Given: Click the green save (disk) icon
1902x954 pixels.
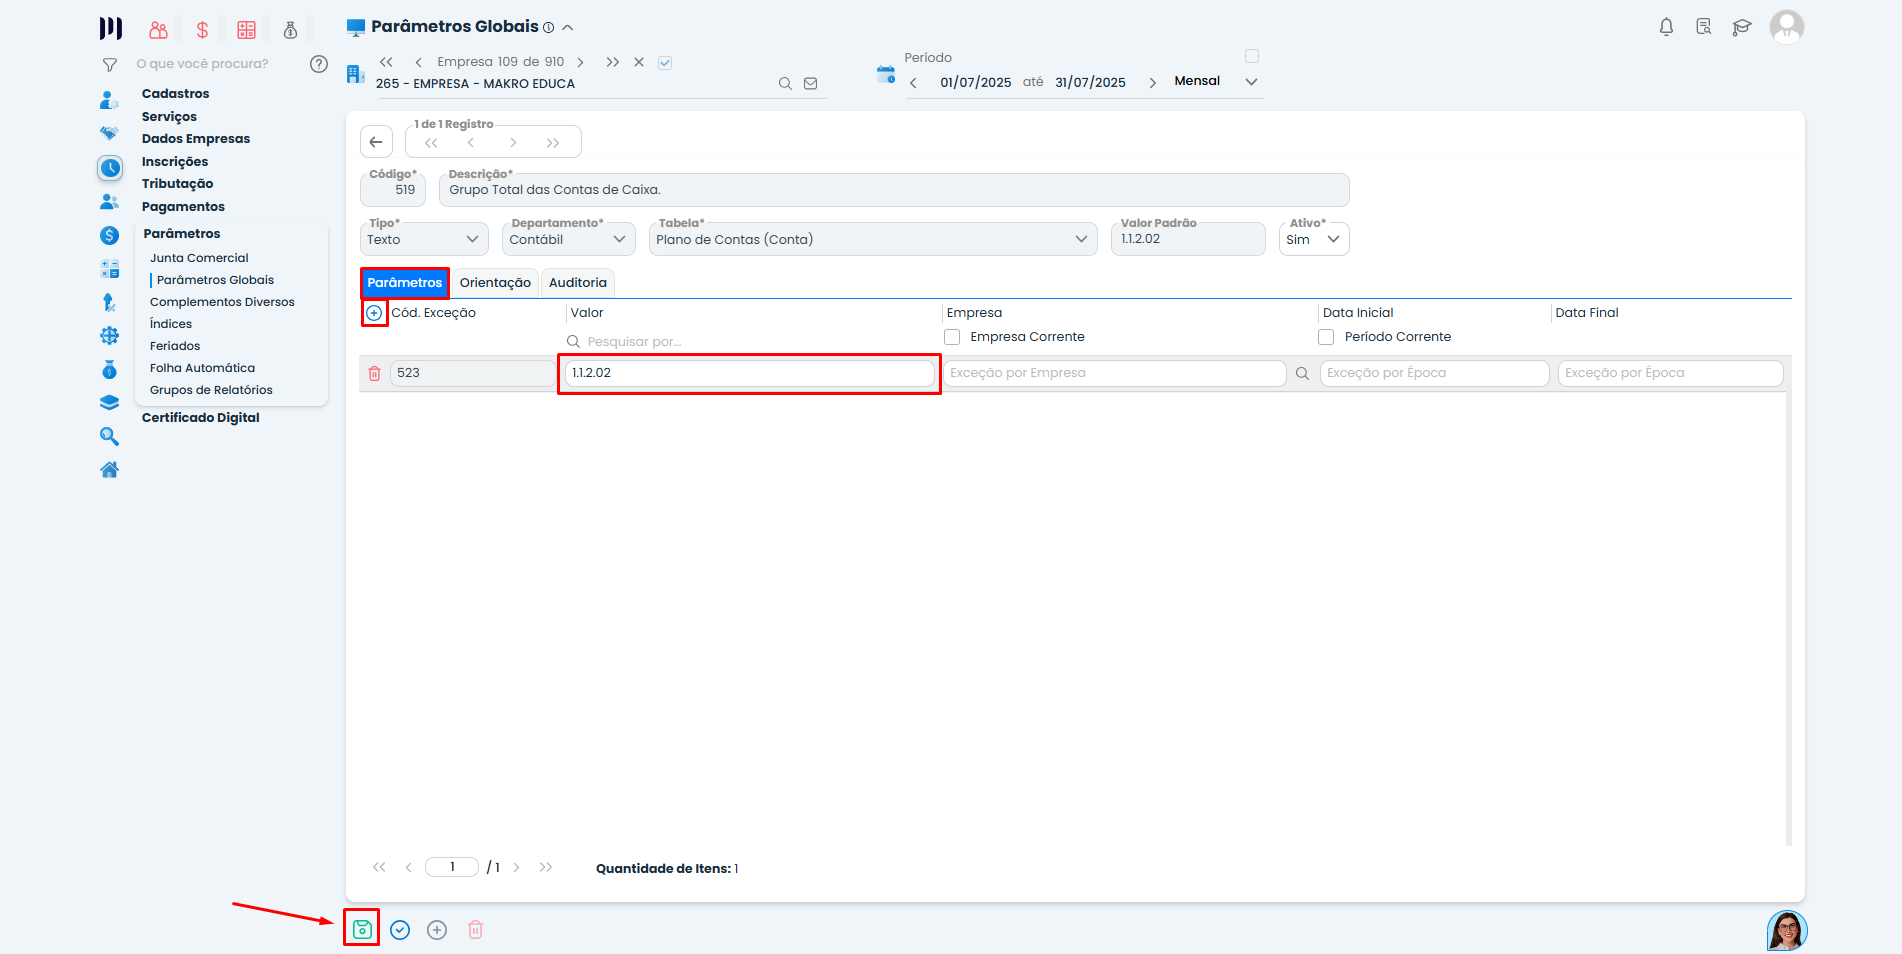Looking at the screenshot, I should 361,930.
